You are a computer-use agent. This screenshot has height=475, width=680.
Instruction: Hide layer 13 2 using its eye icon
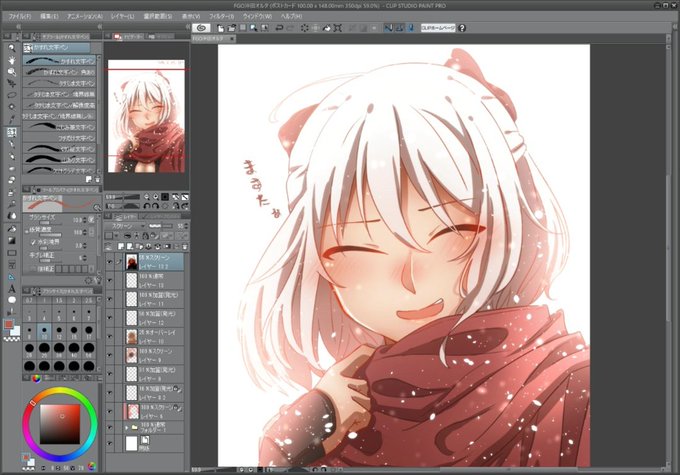coord(109,262)
